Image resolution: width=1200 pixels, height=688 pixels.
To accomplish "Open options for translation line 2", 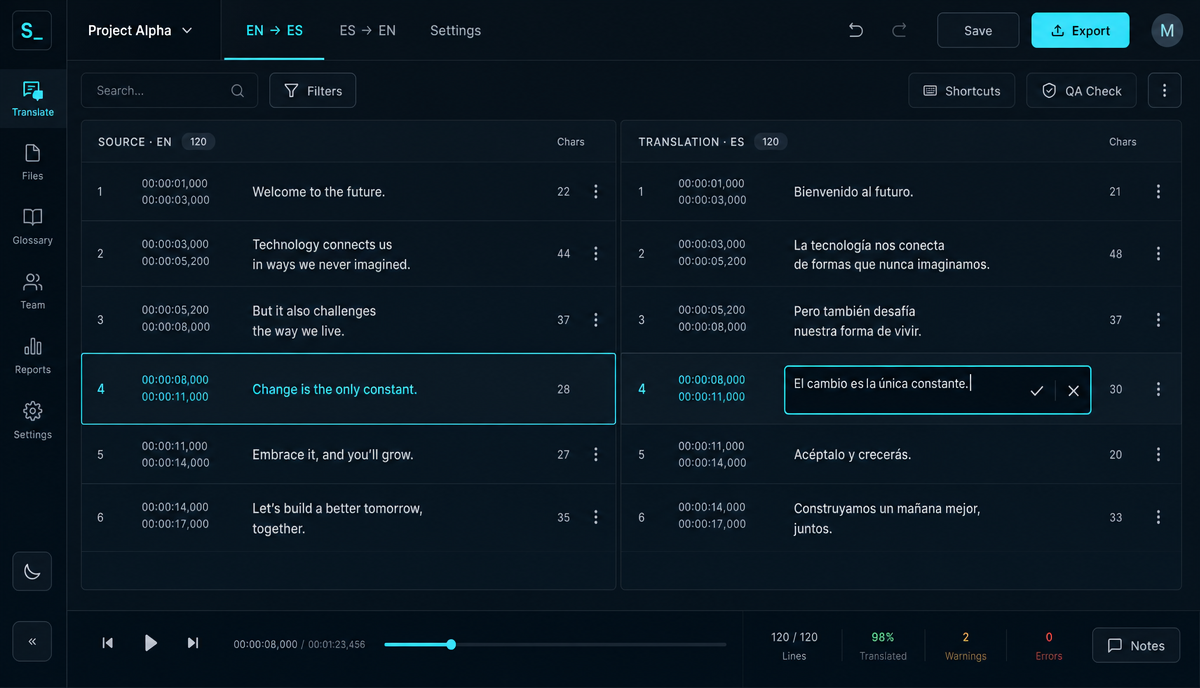I will coord(1158,254).
